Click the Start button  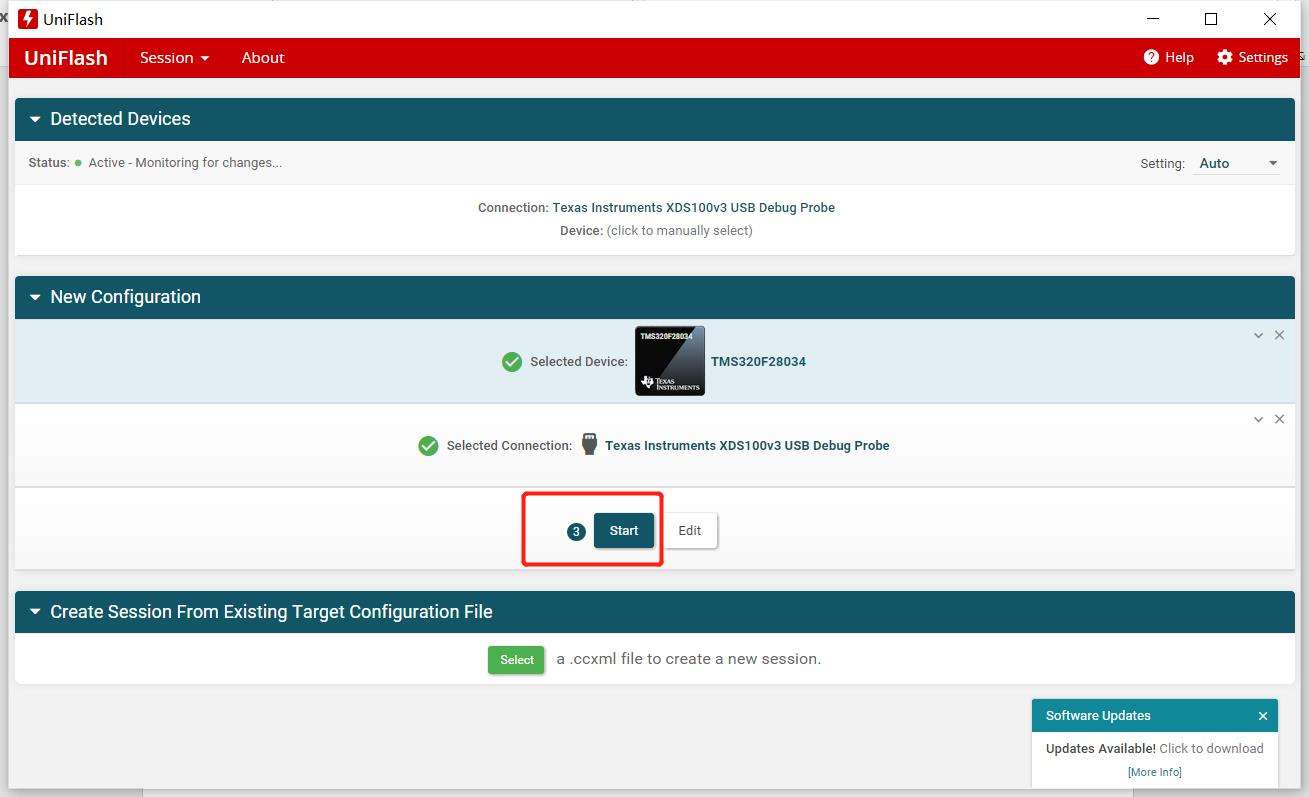[624, 530]
